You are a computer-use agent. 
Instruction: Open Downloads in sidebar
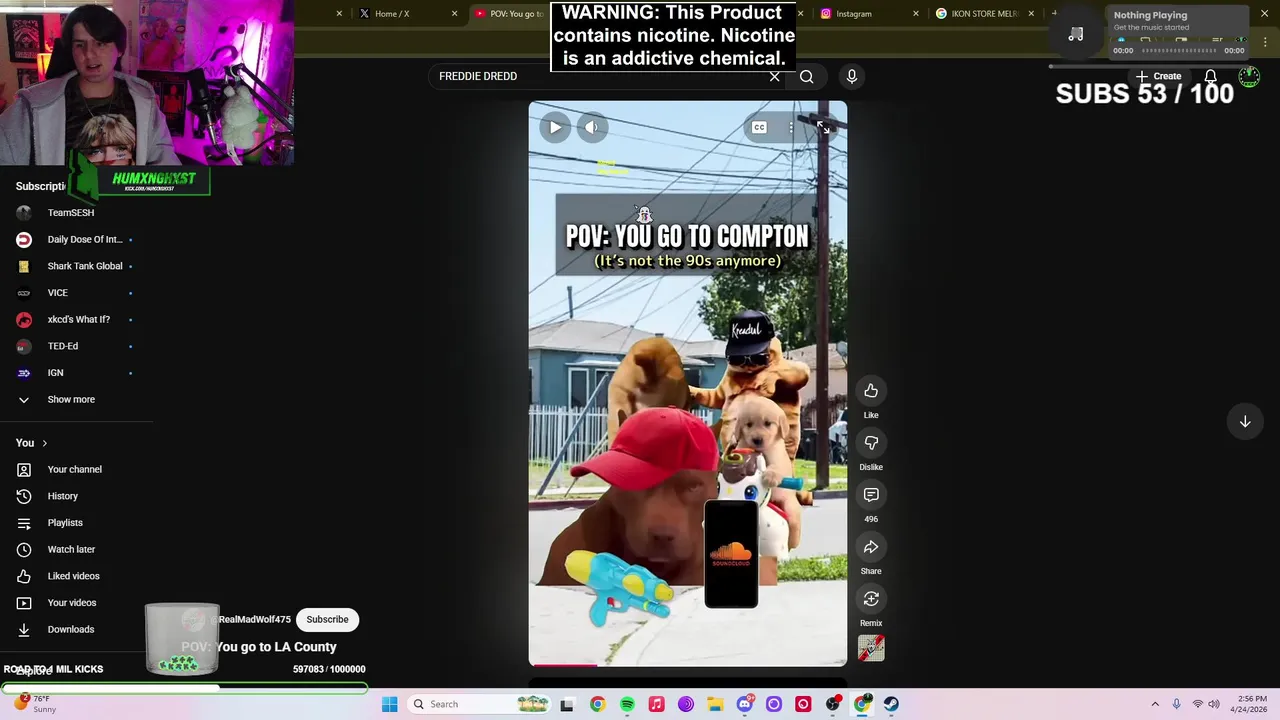(72, 630)
